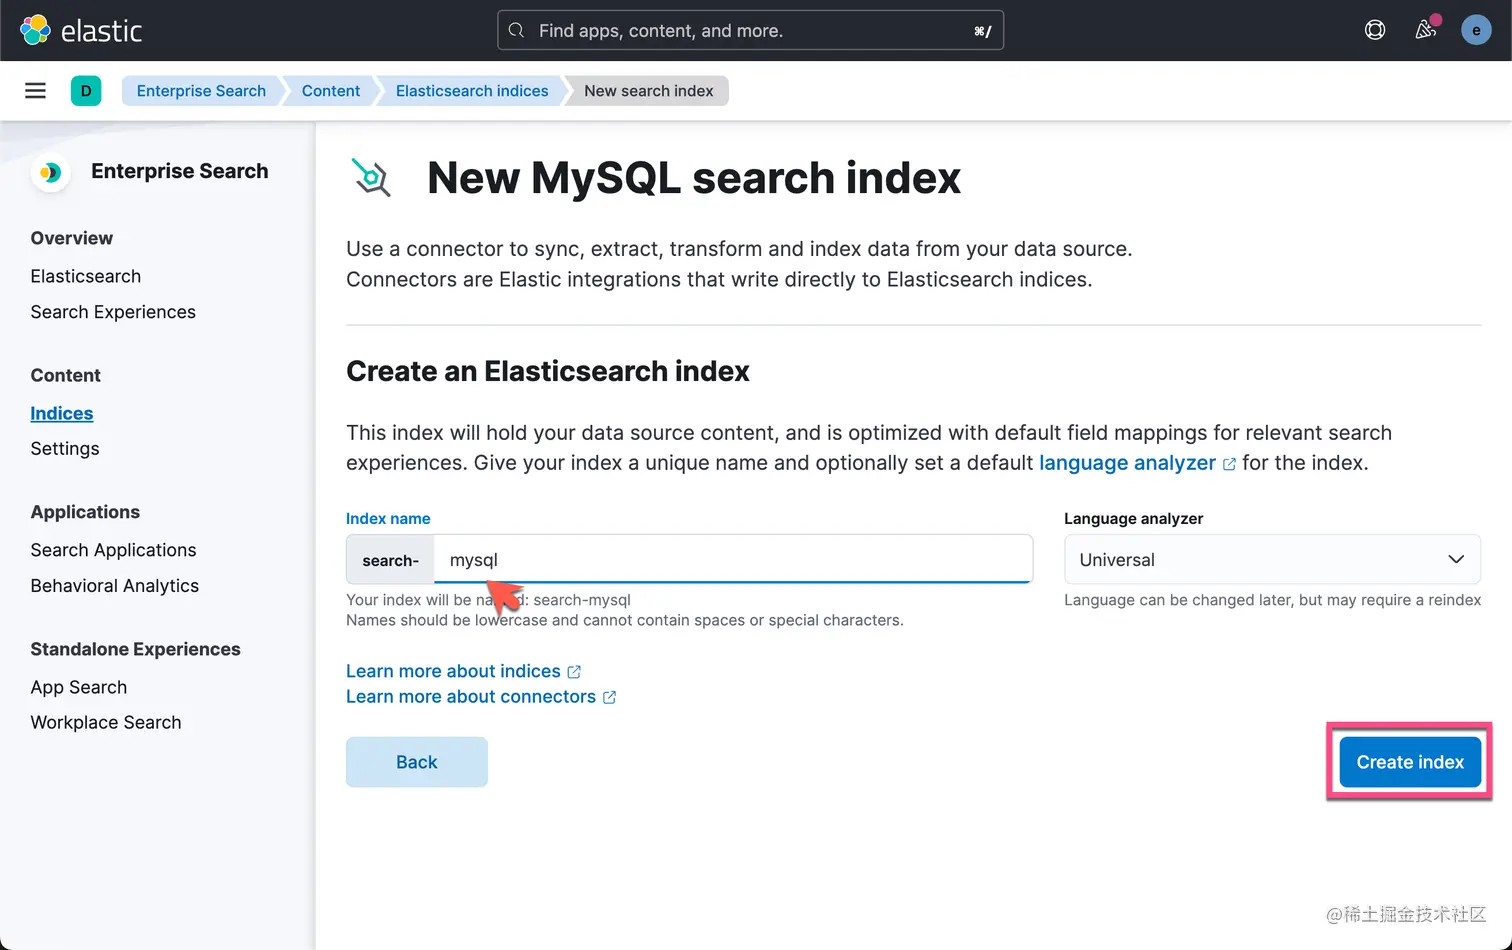Screen dimensions: 1512x950
Task: Click the Elastic logo
Action: coord(81,30)
